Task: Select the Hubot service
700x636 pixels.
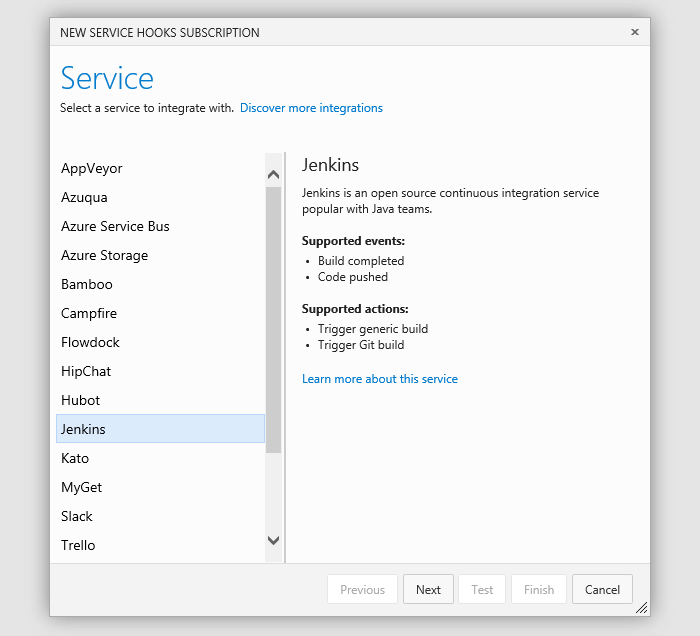Action: point(160,400)
